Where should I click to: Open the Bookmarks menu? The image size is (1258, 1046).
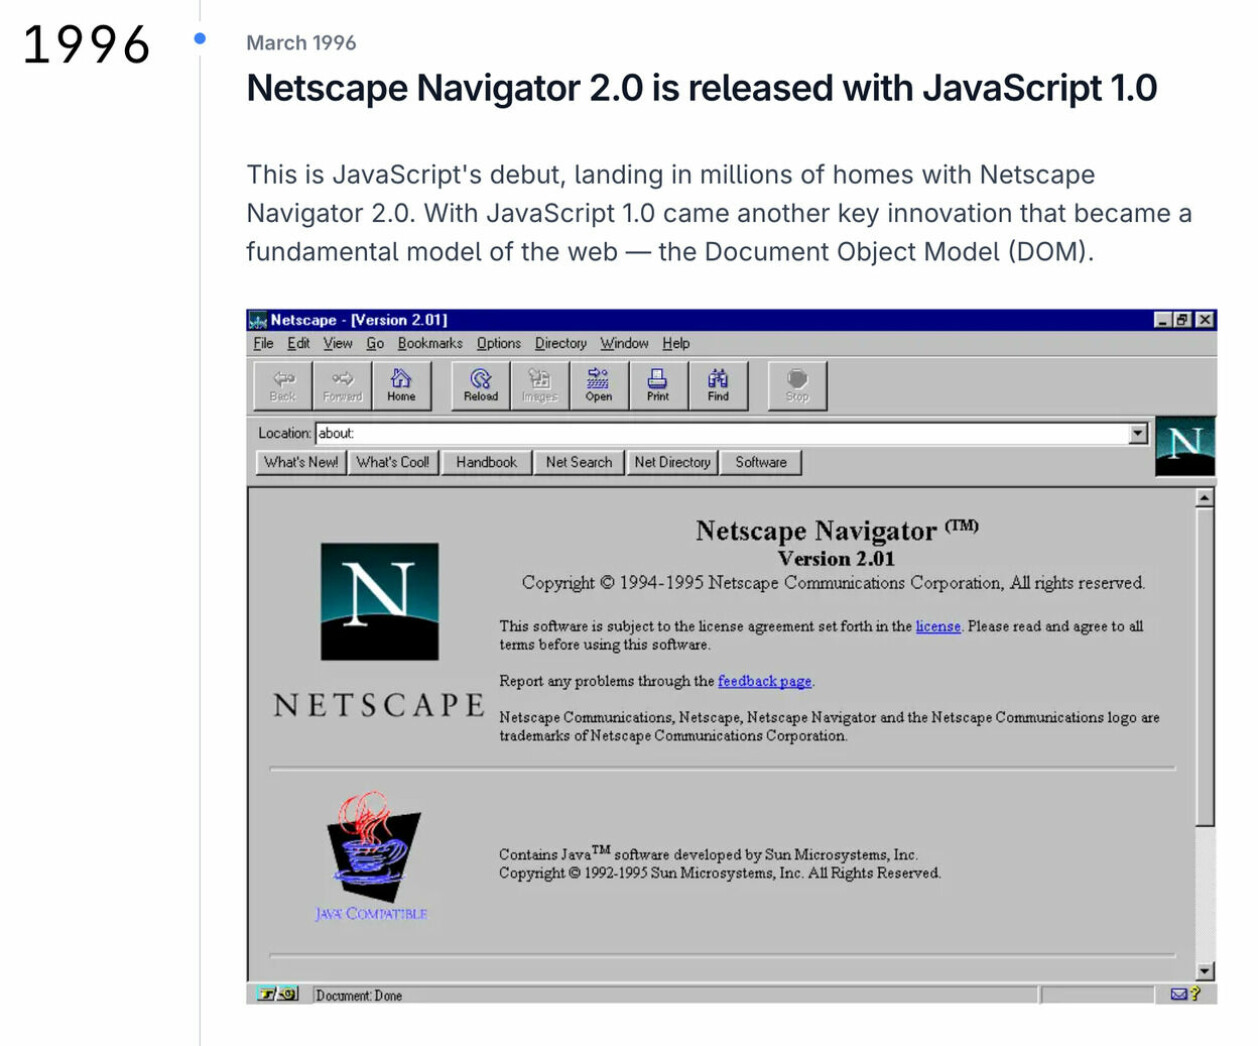tap(430, 343)
